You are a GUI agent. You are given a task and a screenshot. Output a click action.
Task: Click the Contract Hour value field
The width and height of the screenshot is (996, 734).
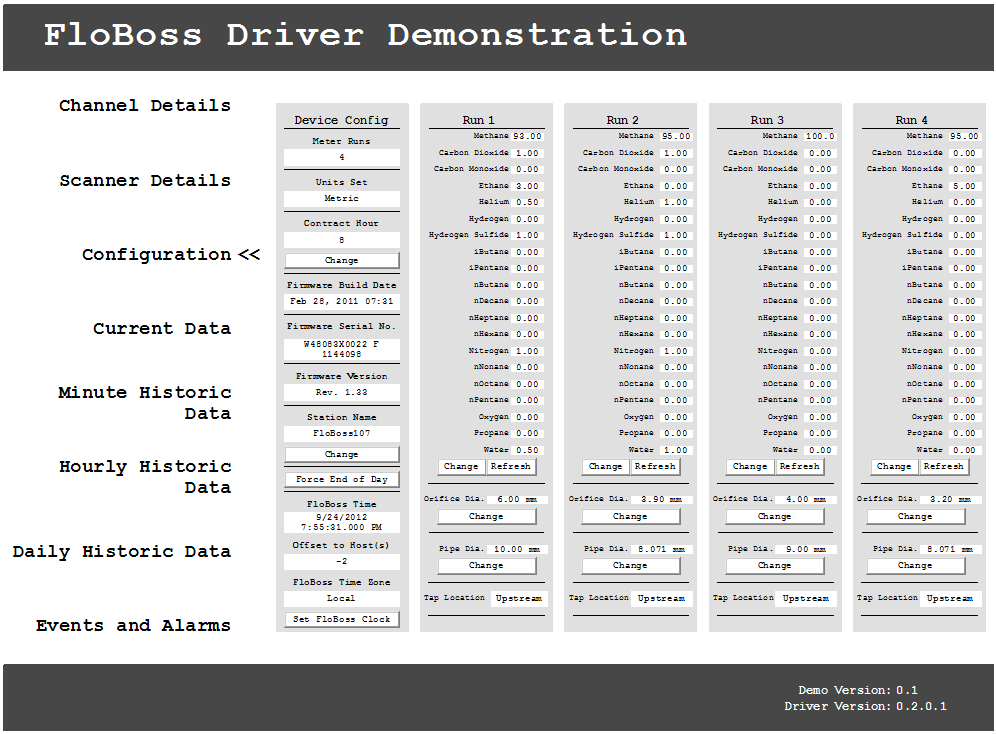[x=342, y=240]
